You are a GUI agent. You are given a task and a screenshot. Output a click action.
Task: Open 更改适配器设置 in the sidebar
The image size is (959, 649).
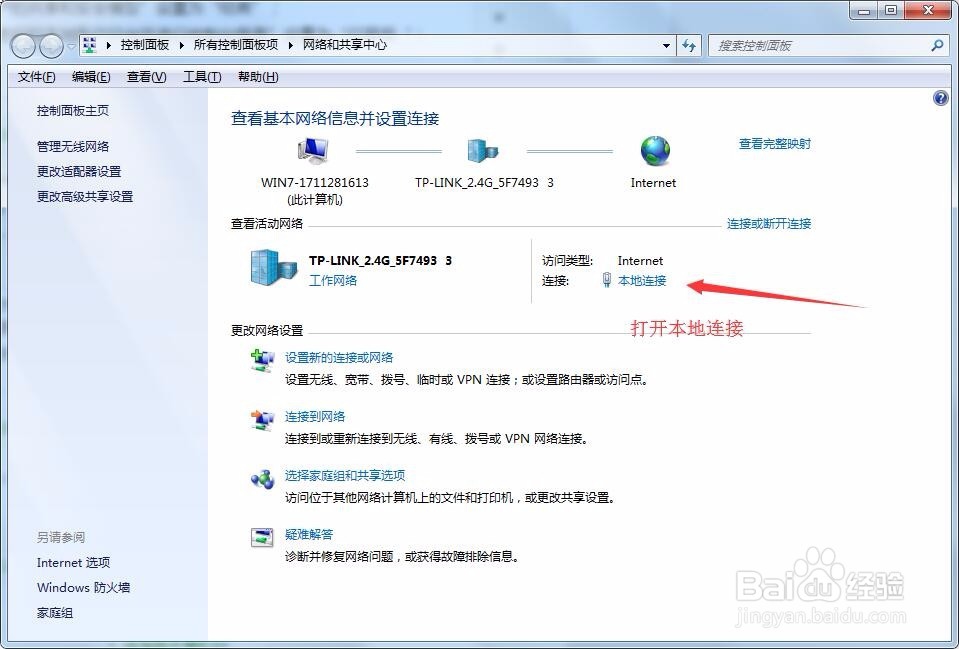[78, 171]
